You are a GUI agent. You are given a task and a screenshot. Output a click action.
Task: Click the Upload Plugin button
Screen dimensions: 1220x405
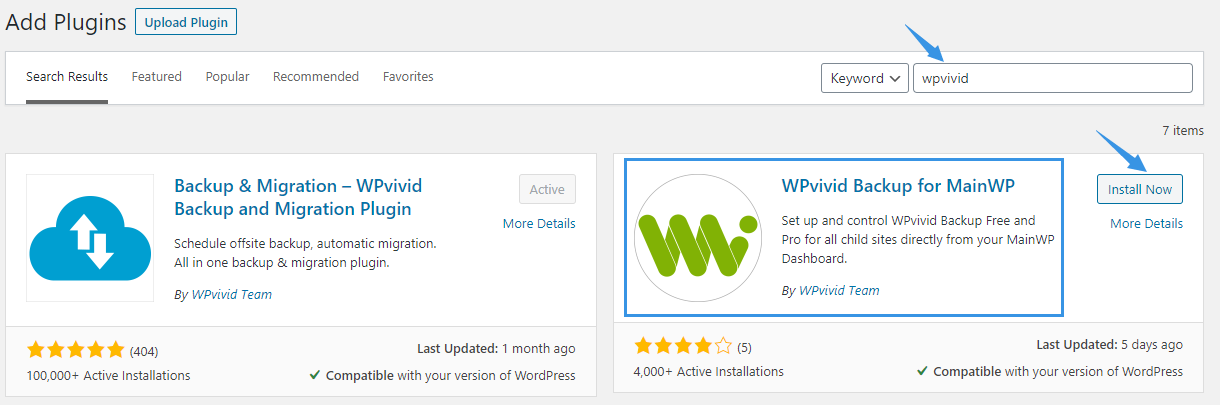(x=186, y=22)
